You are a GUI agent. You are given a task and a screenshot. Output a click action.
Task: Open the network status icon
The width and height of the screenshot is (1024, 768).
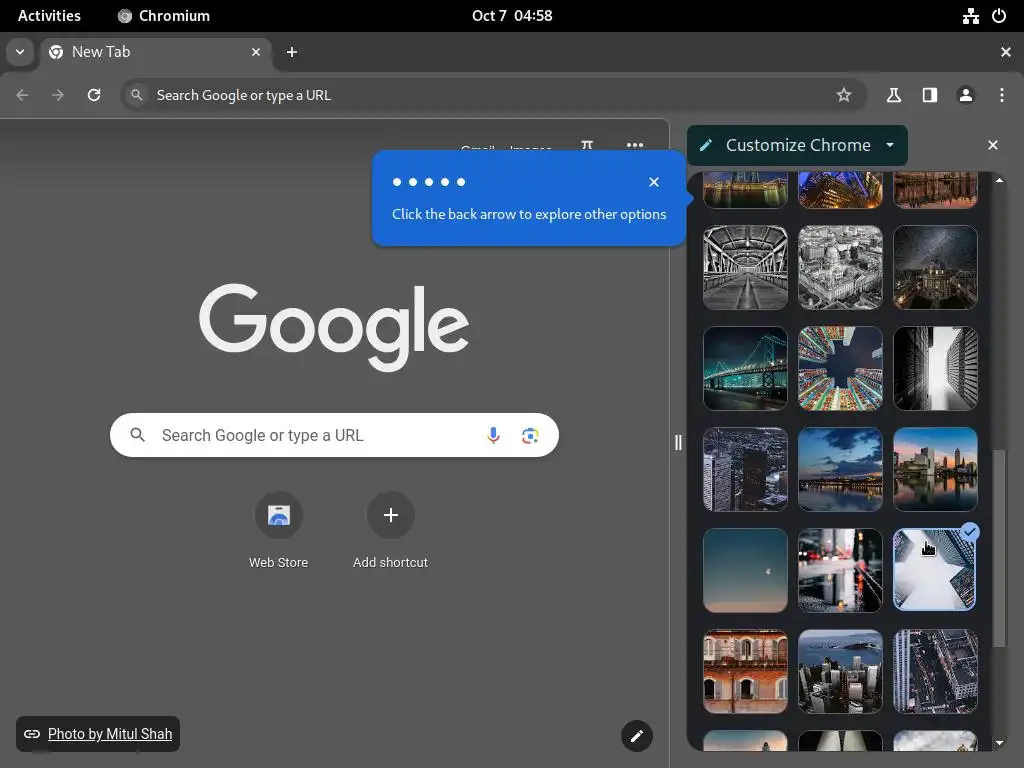[970, 16]
